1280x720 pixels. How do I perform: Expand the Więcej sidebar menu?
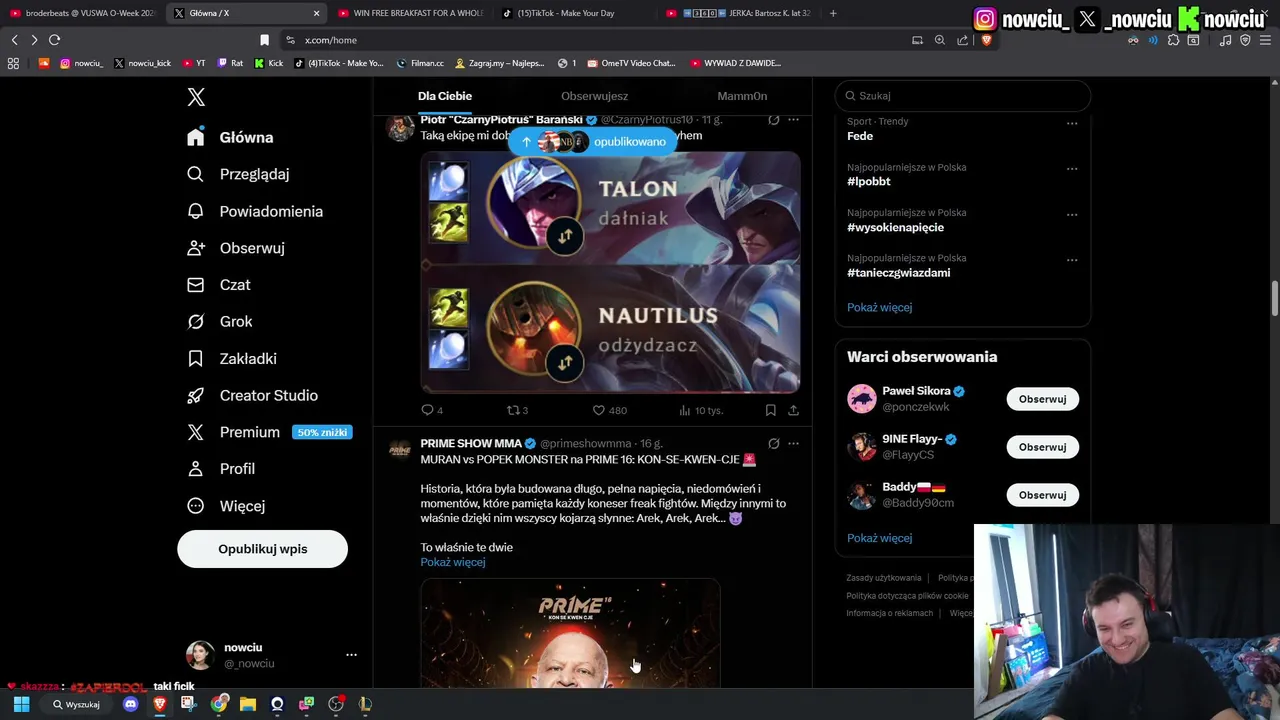pos(226,506)
